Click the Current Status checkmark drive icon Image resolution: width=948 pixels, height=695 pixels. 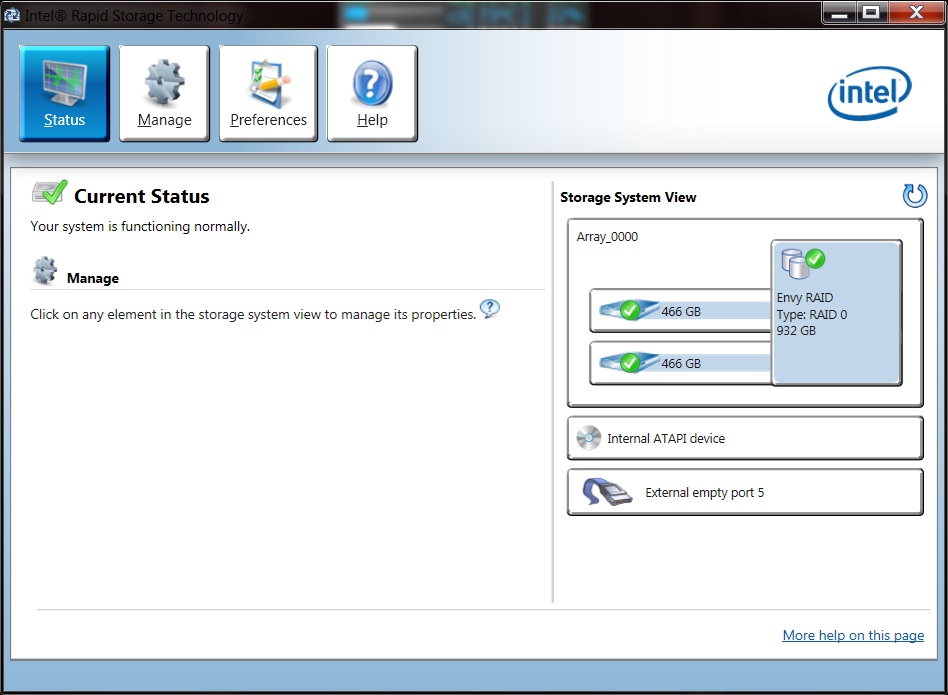[x=50, y=193]
